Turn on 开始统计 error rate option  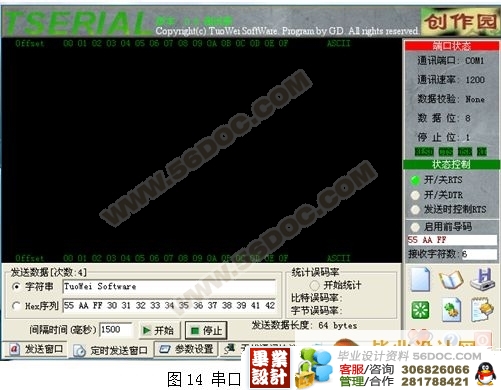click(314, 285)
